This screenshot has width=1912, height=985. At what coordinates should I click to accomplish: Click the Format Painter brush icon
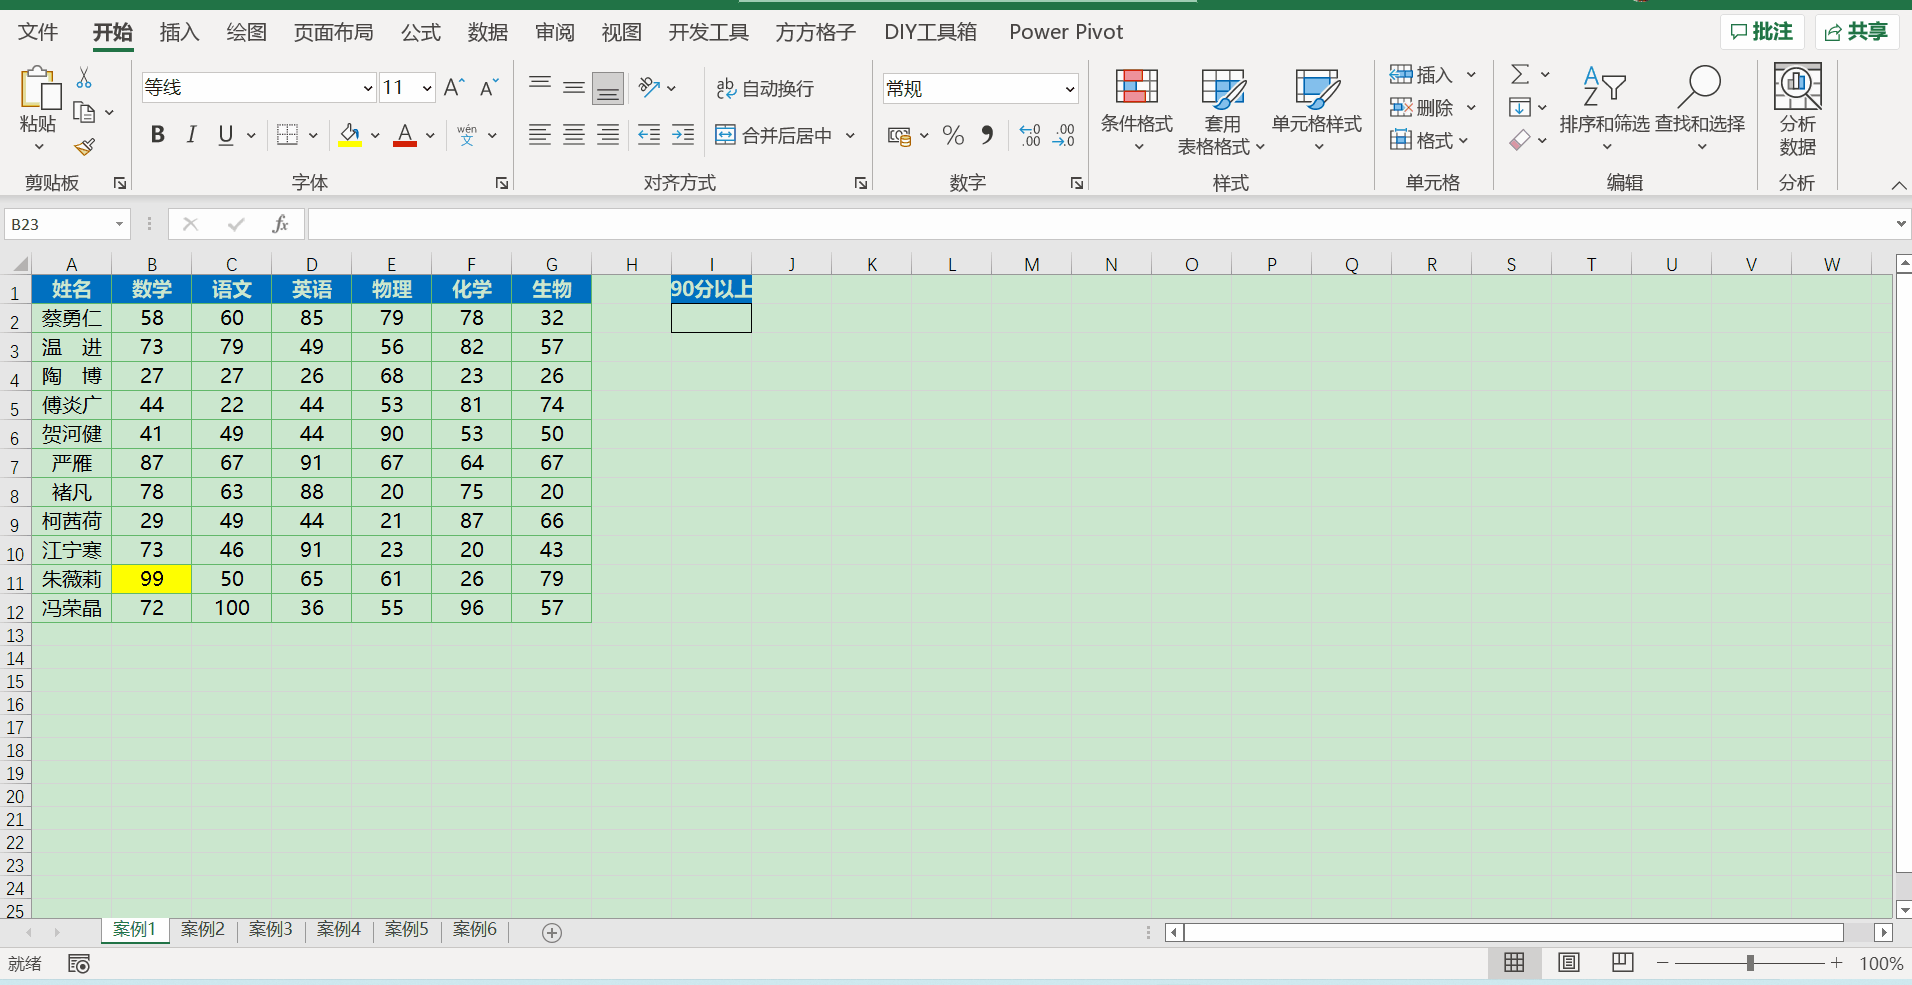click(85, 147)
